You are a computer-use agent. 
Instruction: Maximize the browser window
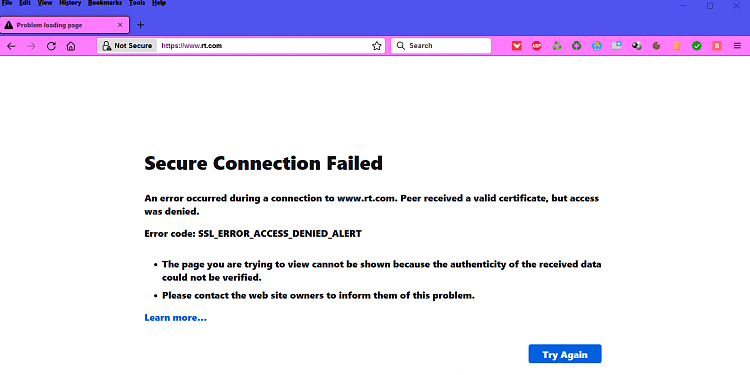pyautogui.click(x=710, y=6)
